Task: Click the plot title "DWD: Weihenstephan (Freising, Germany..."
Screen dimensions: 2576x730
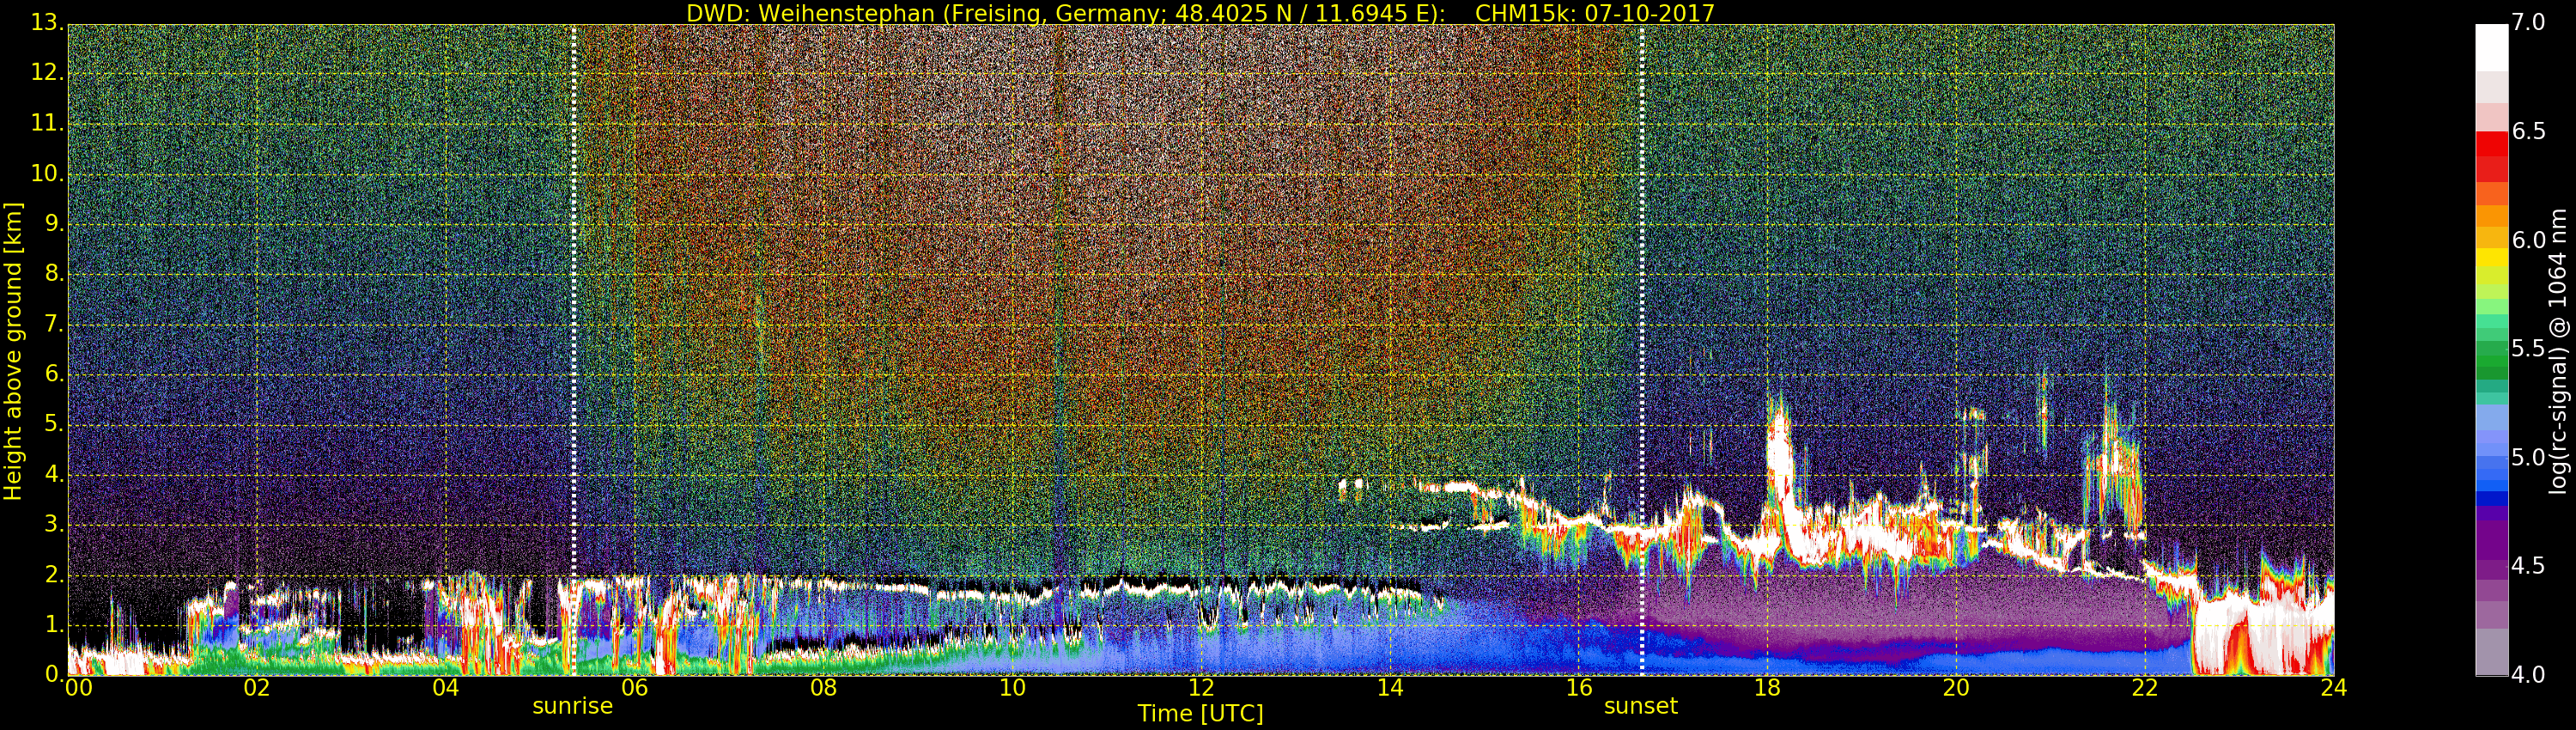Action: pos(1200,13)
